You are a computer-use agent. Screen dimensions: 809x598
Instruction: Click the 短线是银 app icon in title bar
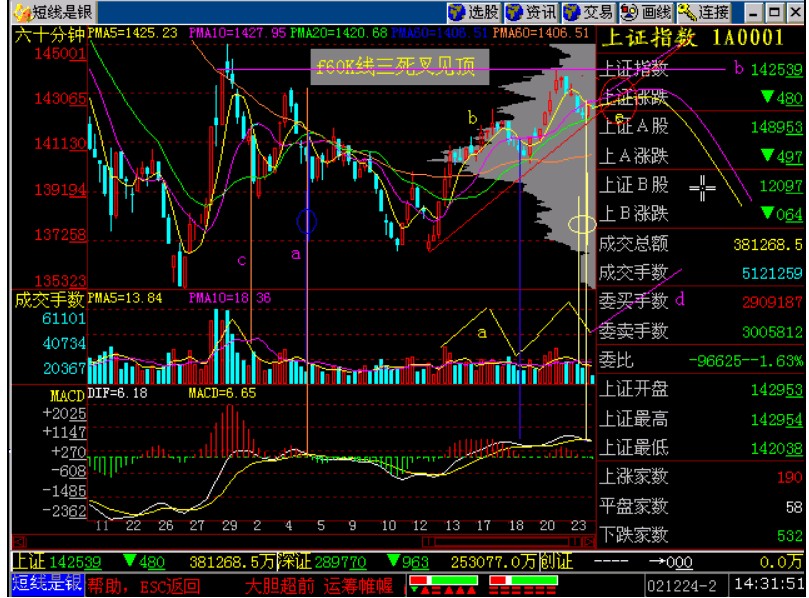(22, 12)
